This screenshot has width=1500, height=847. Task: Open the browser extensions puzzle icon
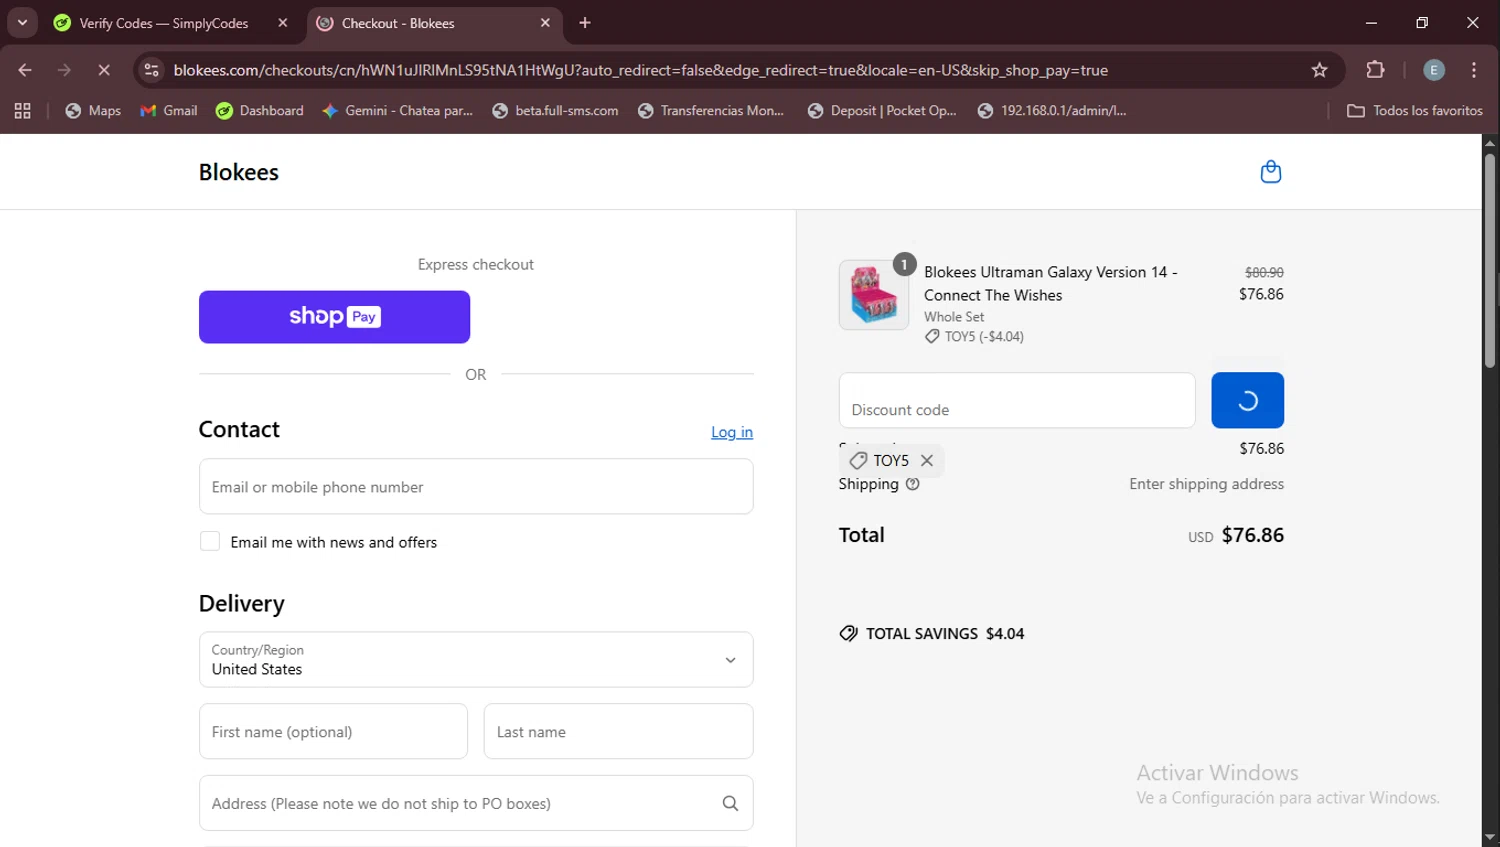(x=1375, y=70)
